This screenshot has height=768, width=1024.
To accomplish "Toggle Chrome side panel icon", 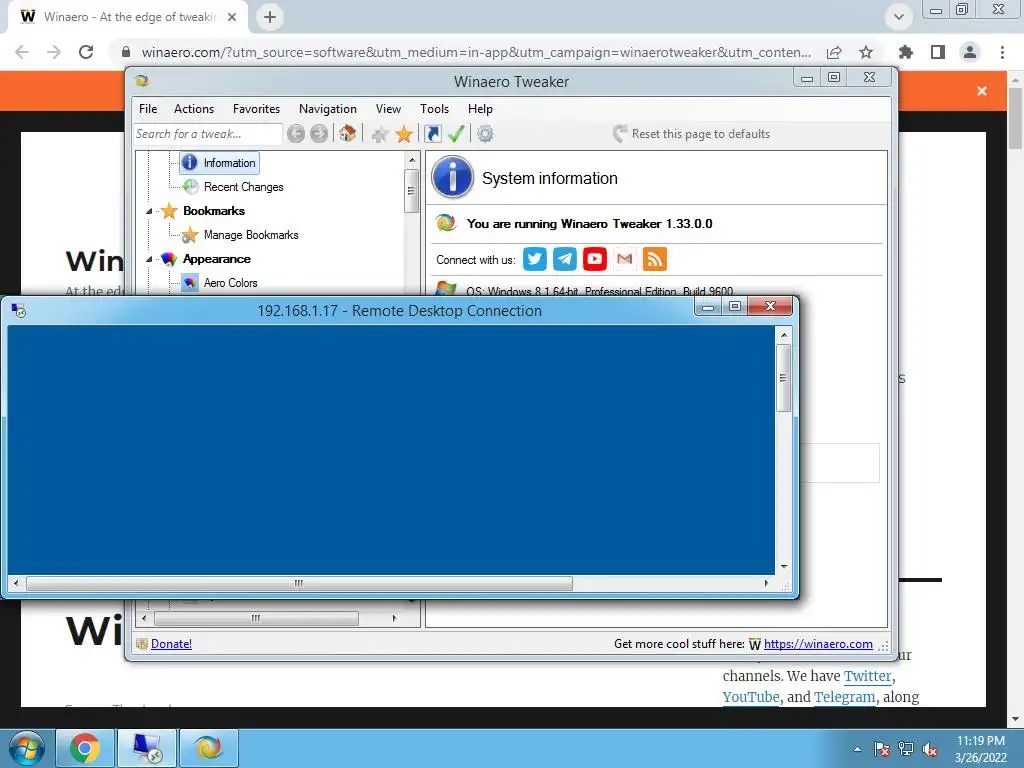I will coord(938,52).
